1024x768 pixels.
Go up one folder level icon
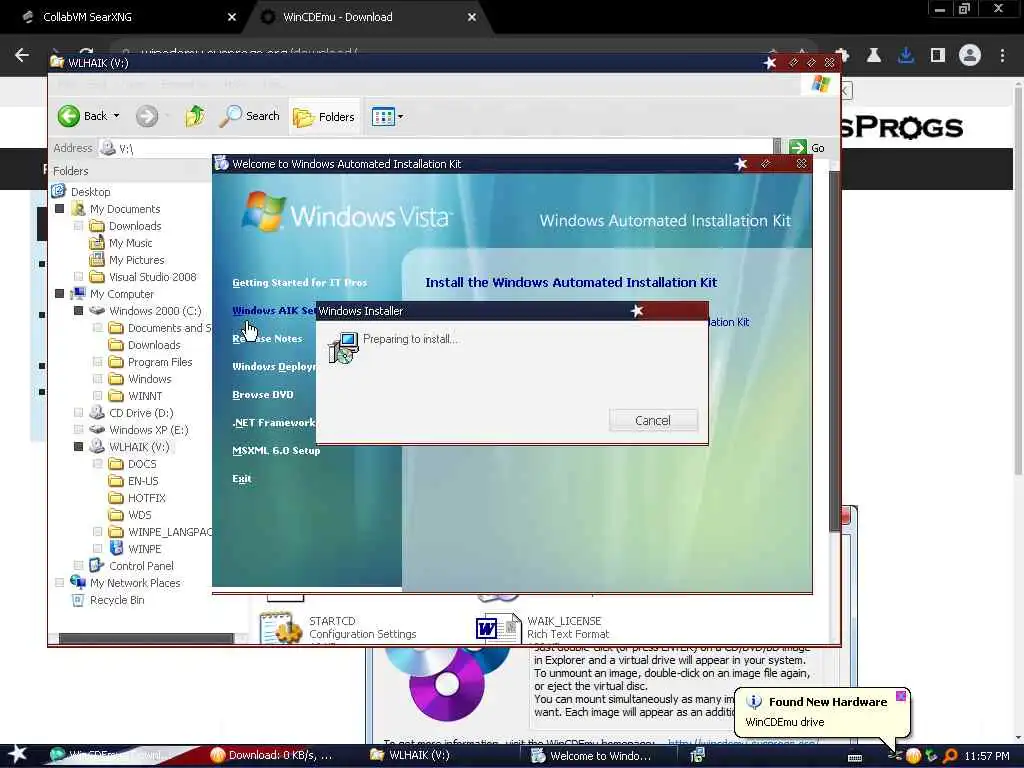click(195, 116)
